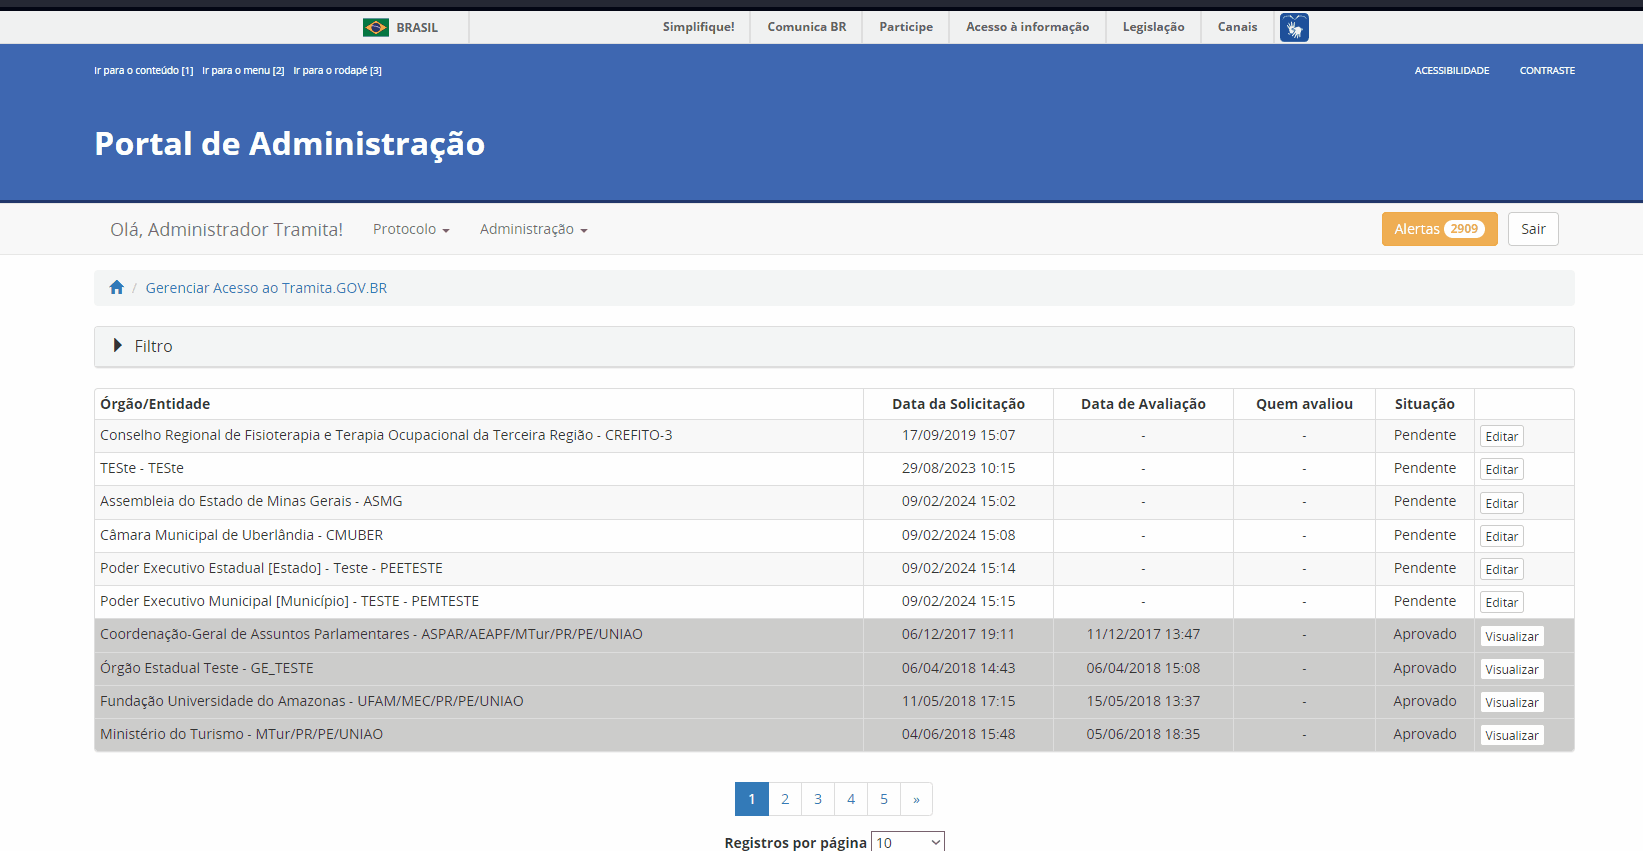This screenshot has height=851, width=1643.
Task: Expand the Filtro panel triangle
Action: pyautogui.click(x=118, y=345)
